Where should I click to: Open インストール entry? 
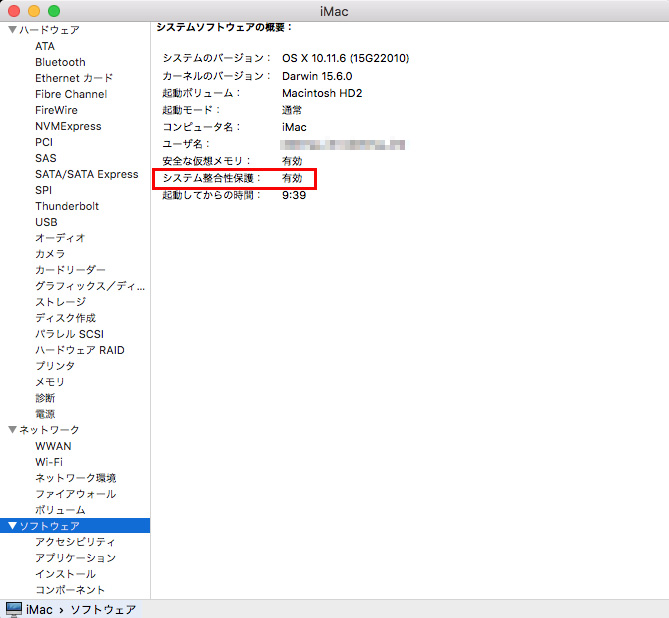coord(65,574)
